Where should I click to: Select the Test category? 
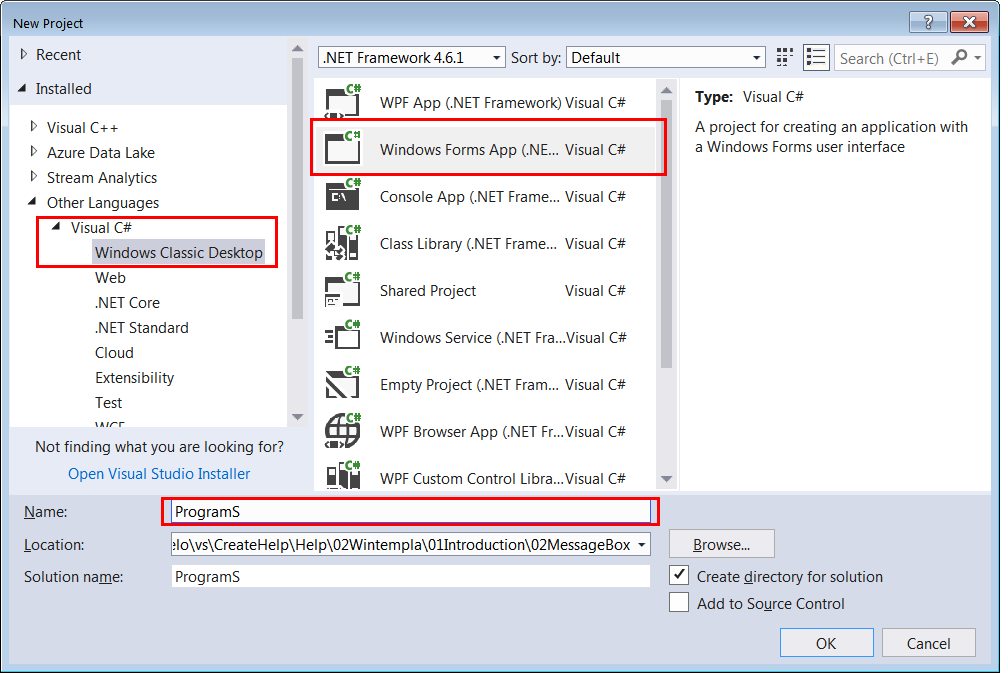pyautogui.click(x=108, y=403)
